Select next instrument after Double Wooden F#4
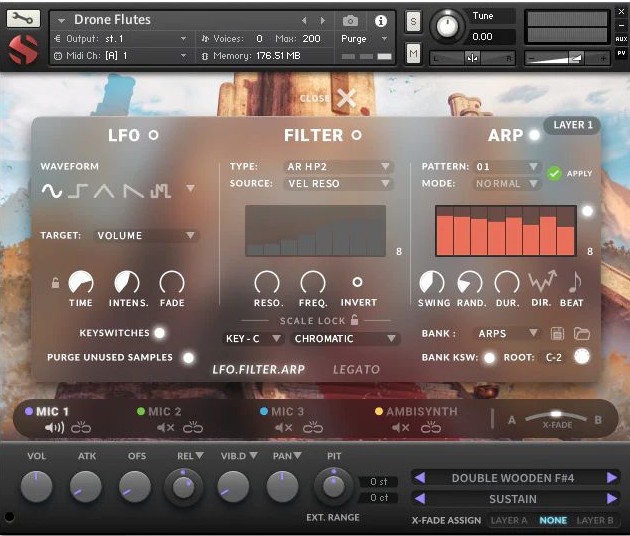The width and height of the screenshot is (630, 536). click(x=612, y=478)
